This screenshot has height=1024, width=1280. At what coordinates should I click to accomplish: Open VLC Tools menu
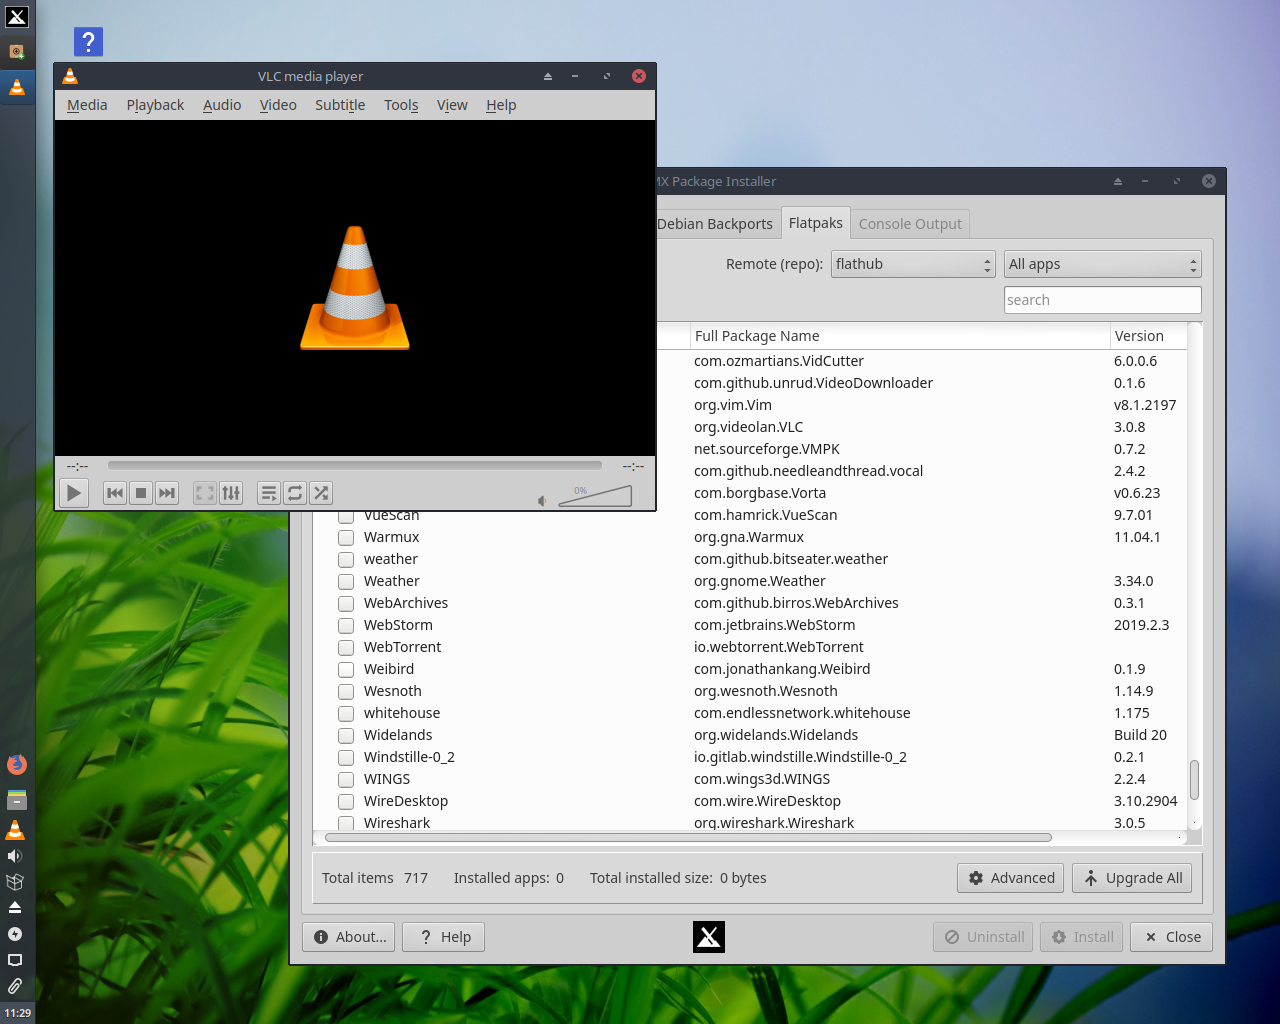tap(401, 105)
